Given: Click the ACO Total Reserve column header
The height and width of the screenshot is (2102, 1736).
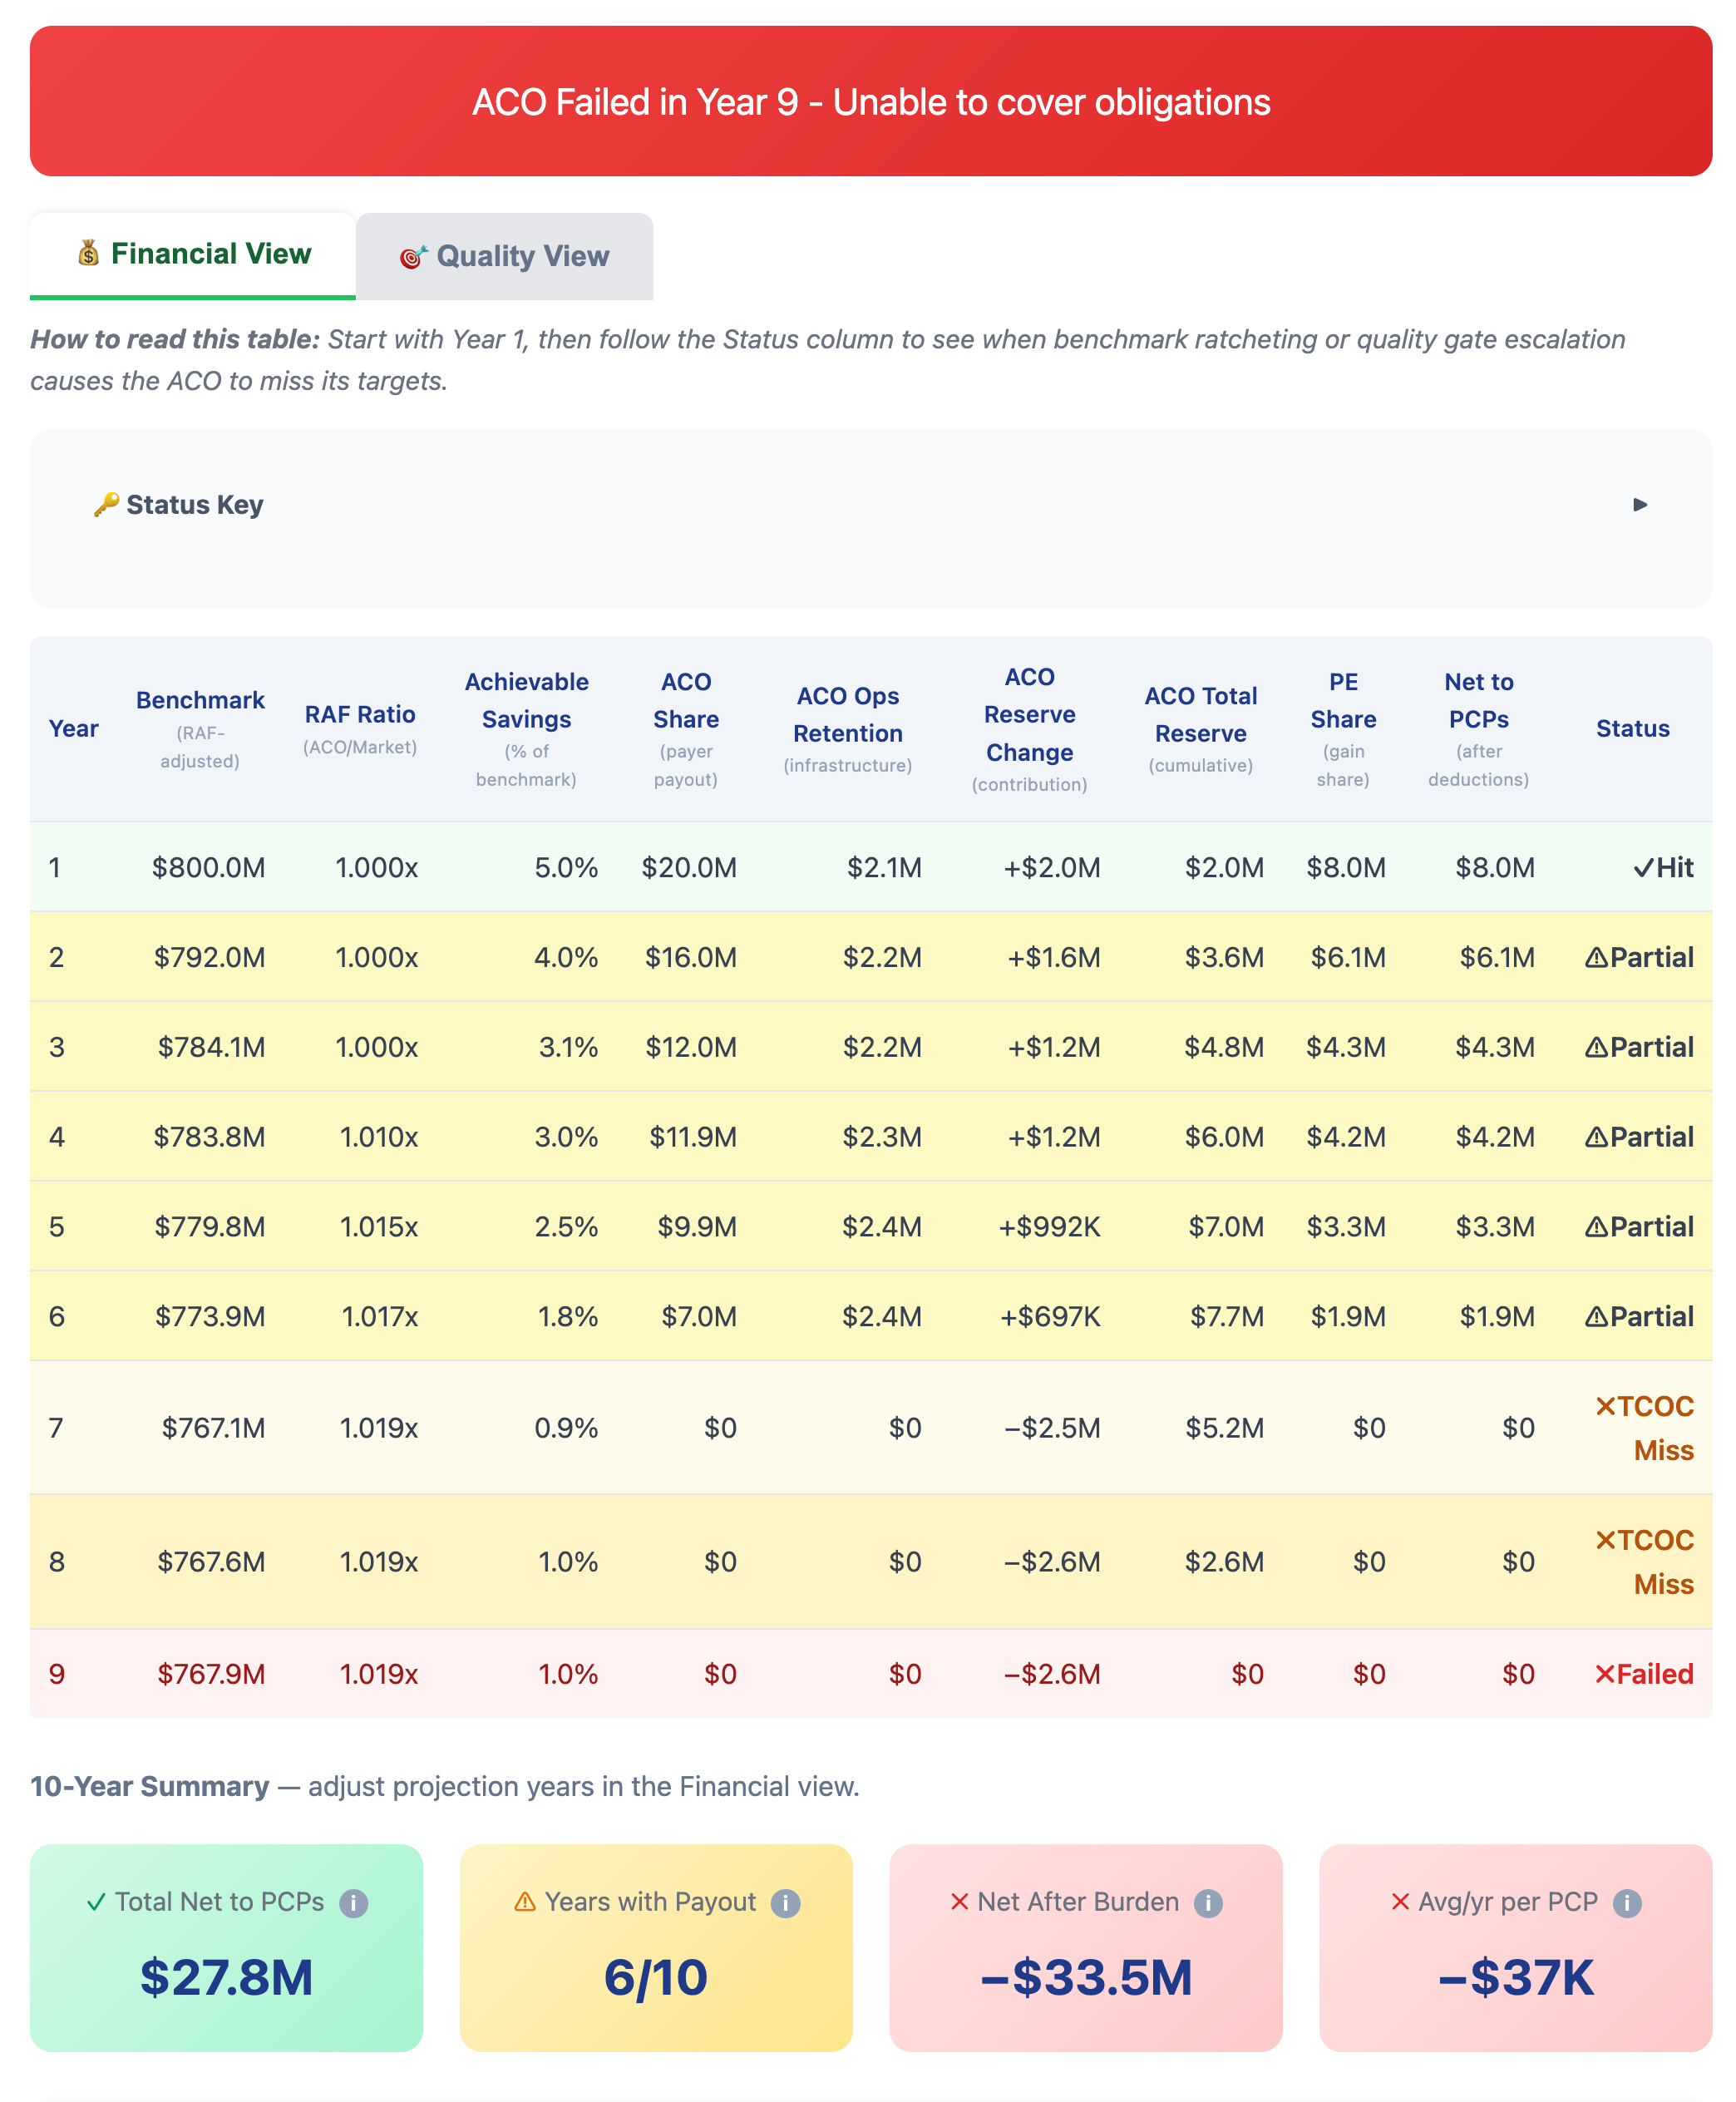Looking at the screenshot, I should [x=1200, y=714].
